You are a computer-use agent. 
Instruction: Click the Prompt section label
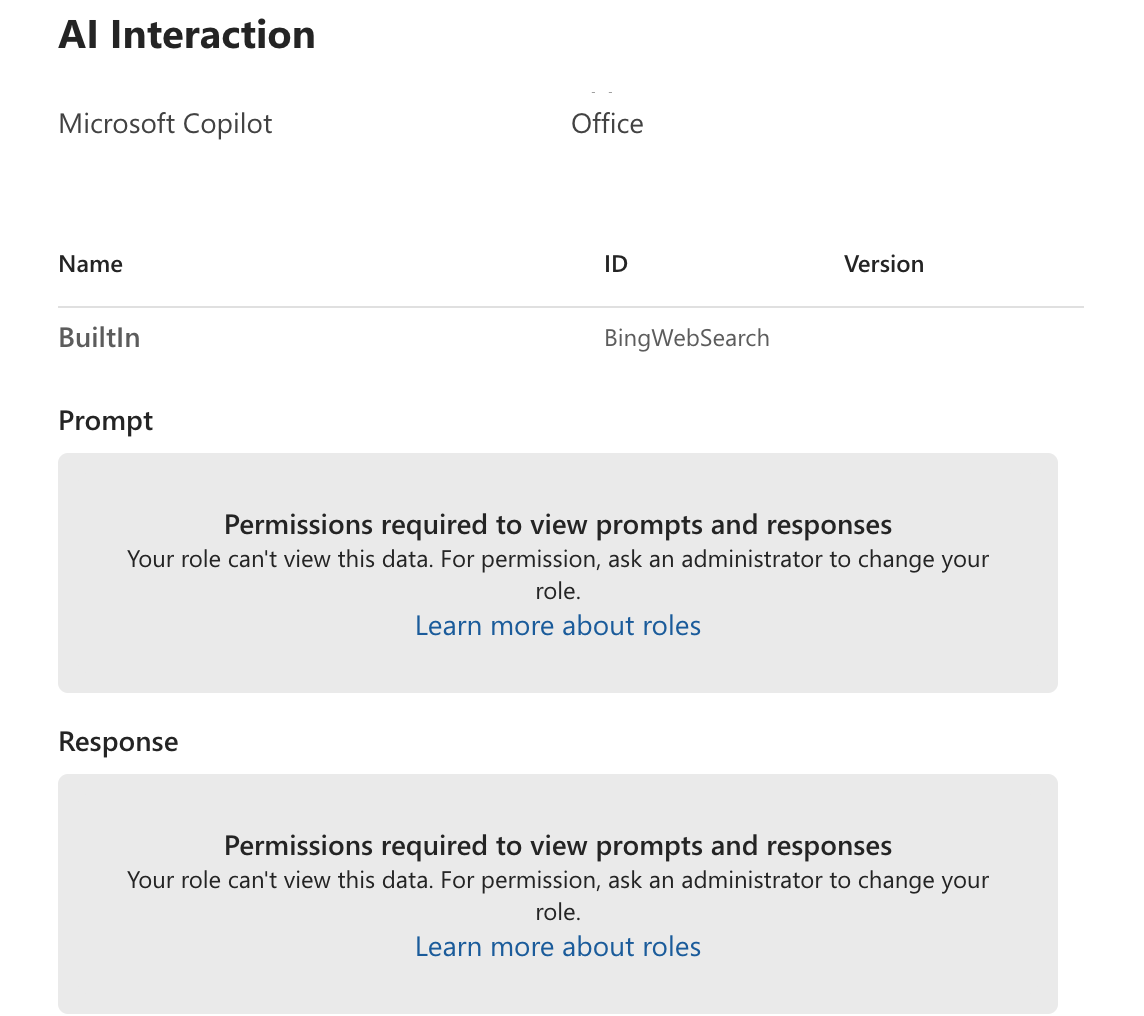coord(106,421)
